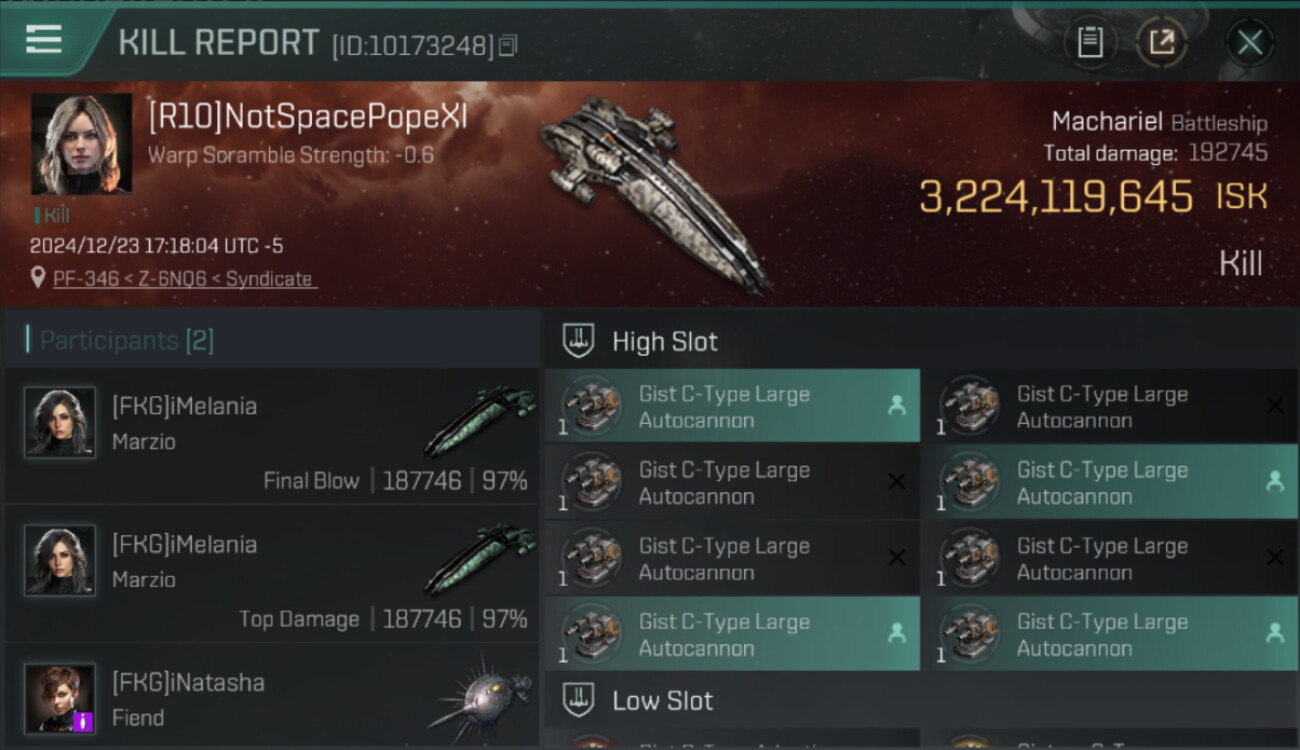The image size is (1300, 750).
Task: Click the destroyed X on top-right autocannon
Action: 1274,406
